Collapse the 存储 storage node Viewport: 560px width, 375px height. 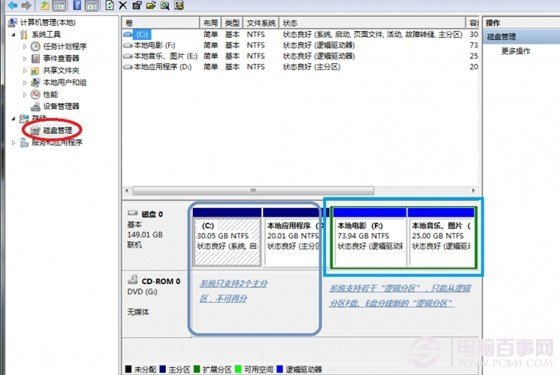click(x=14, y=118)
